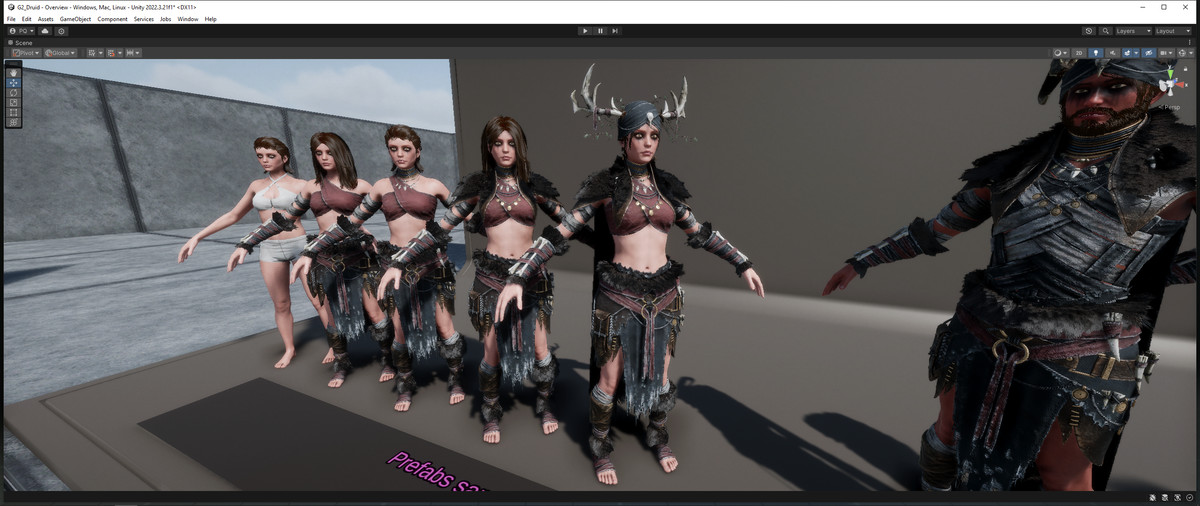Screen dimensions: 1200x506
Task: Pause the game playback
Action: pyautogui.click(x=600, y=31)
